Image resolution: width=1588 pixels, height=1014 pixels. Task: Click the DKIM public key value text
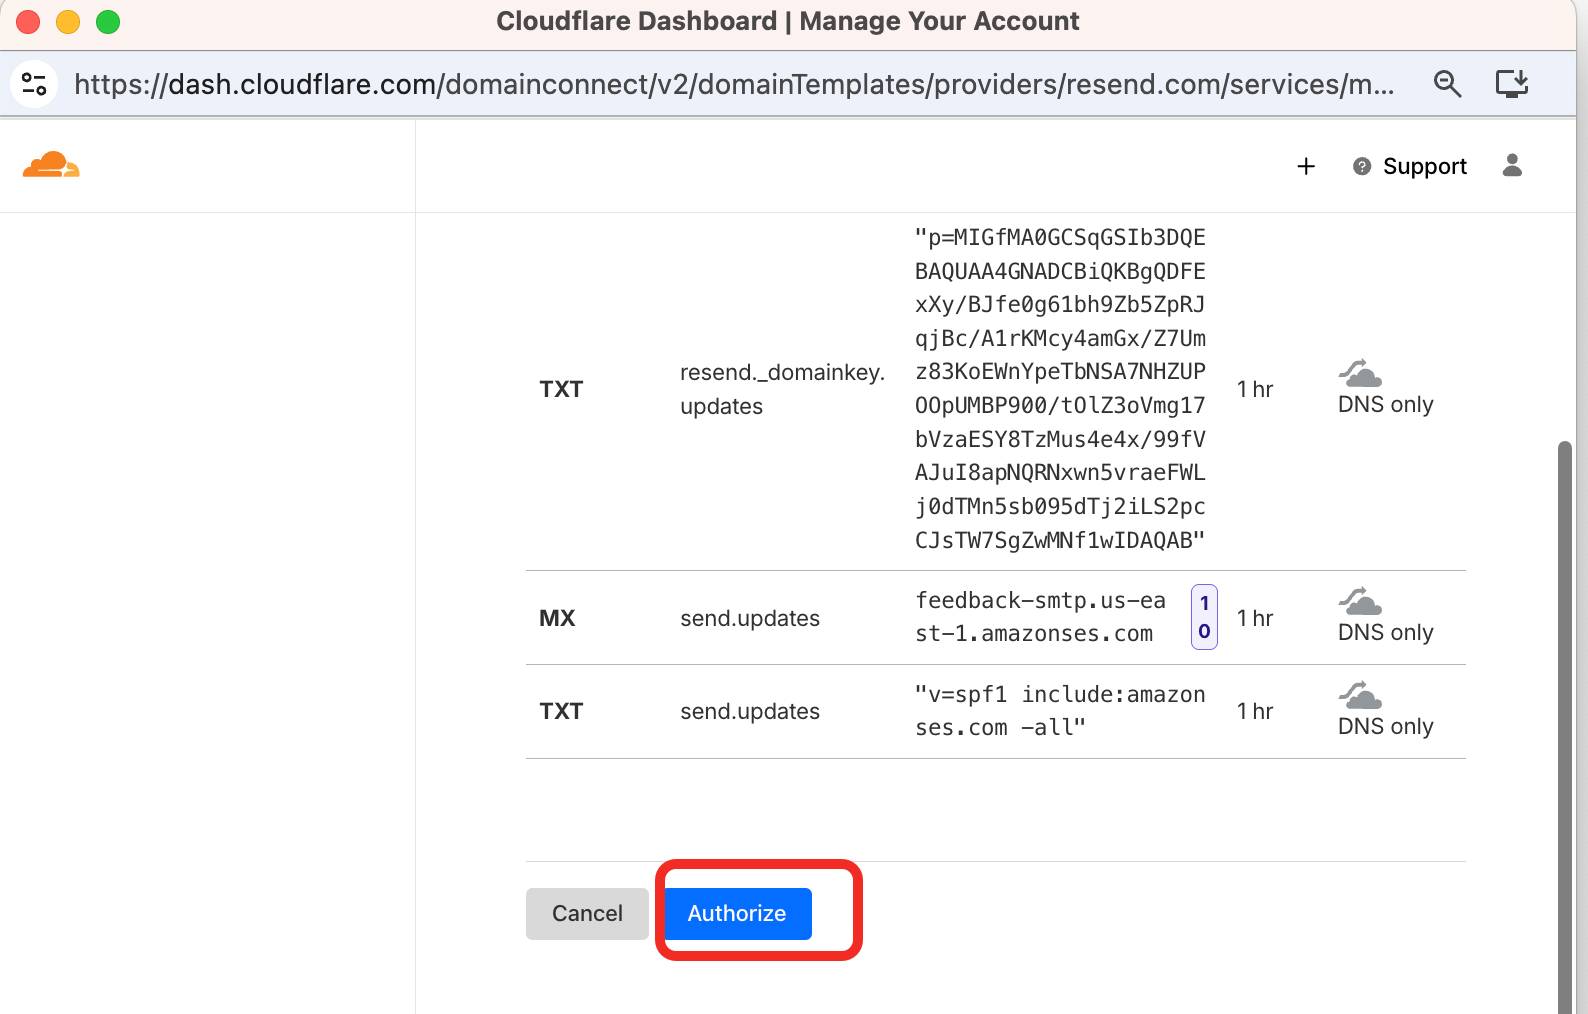click(1060, 389)
